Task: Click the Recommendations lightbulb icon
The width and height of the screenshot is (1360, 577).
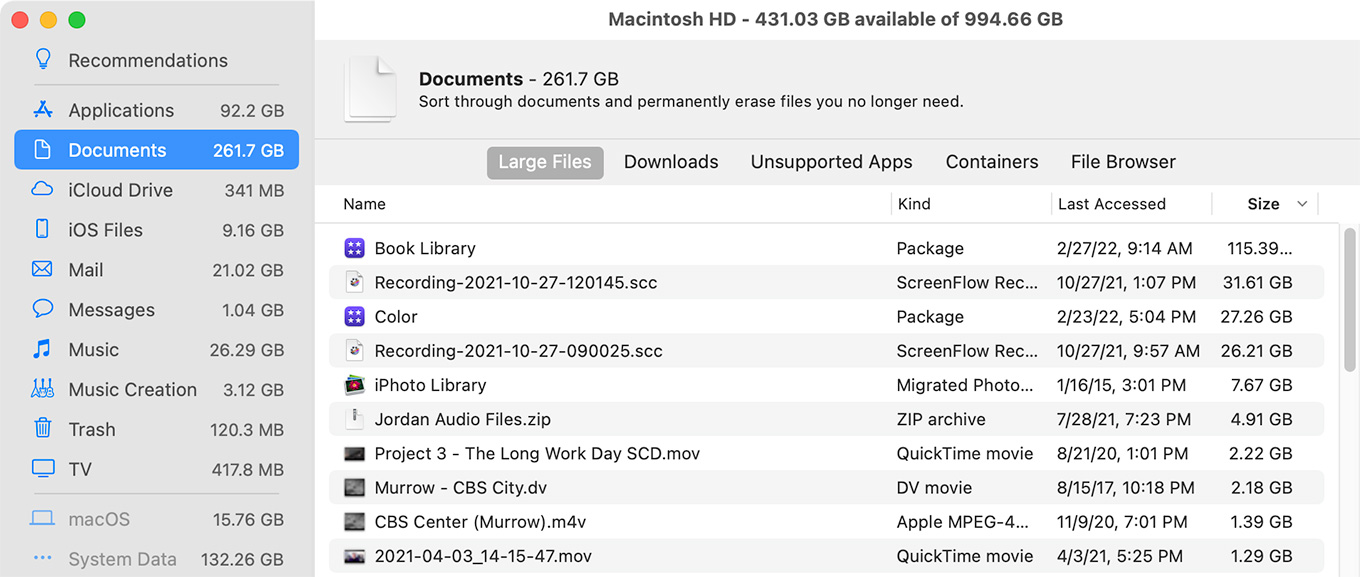Action: [x=42, y=59]
